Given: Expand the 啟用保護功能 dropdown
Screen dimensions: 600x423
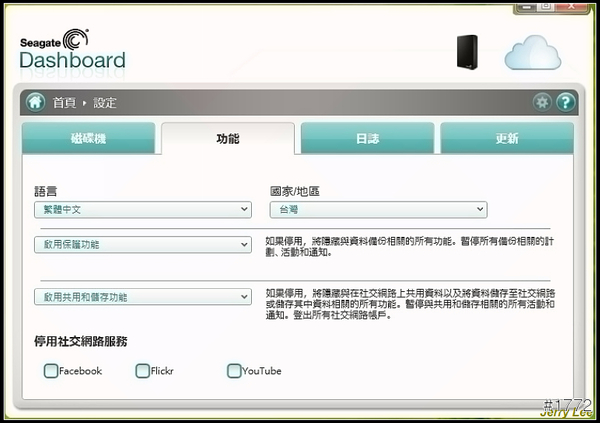Looking at the screenshot, I should 143,245.
